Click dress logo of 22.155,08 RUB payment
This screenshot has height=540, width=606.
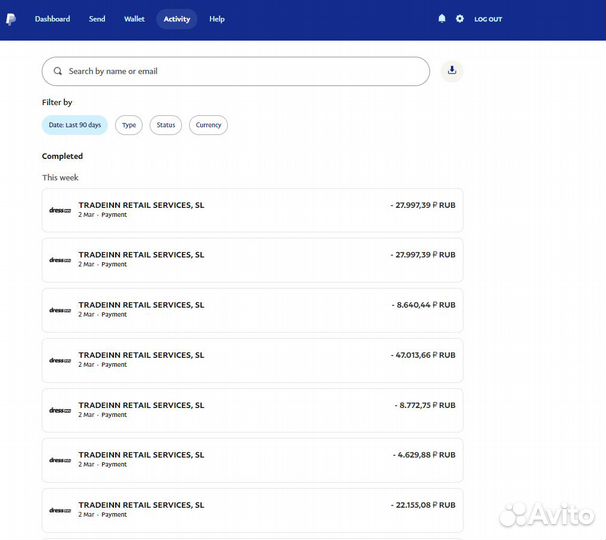pos(60,510)
